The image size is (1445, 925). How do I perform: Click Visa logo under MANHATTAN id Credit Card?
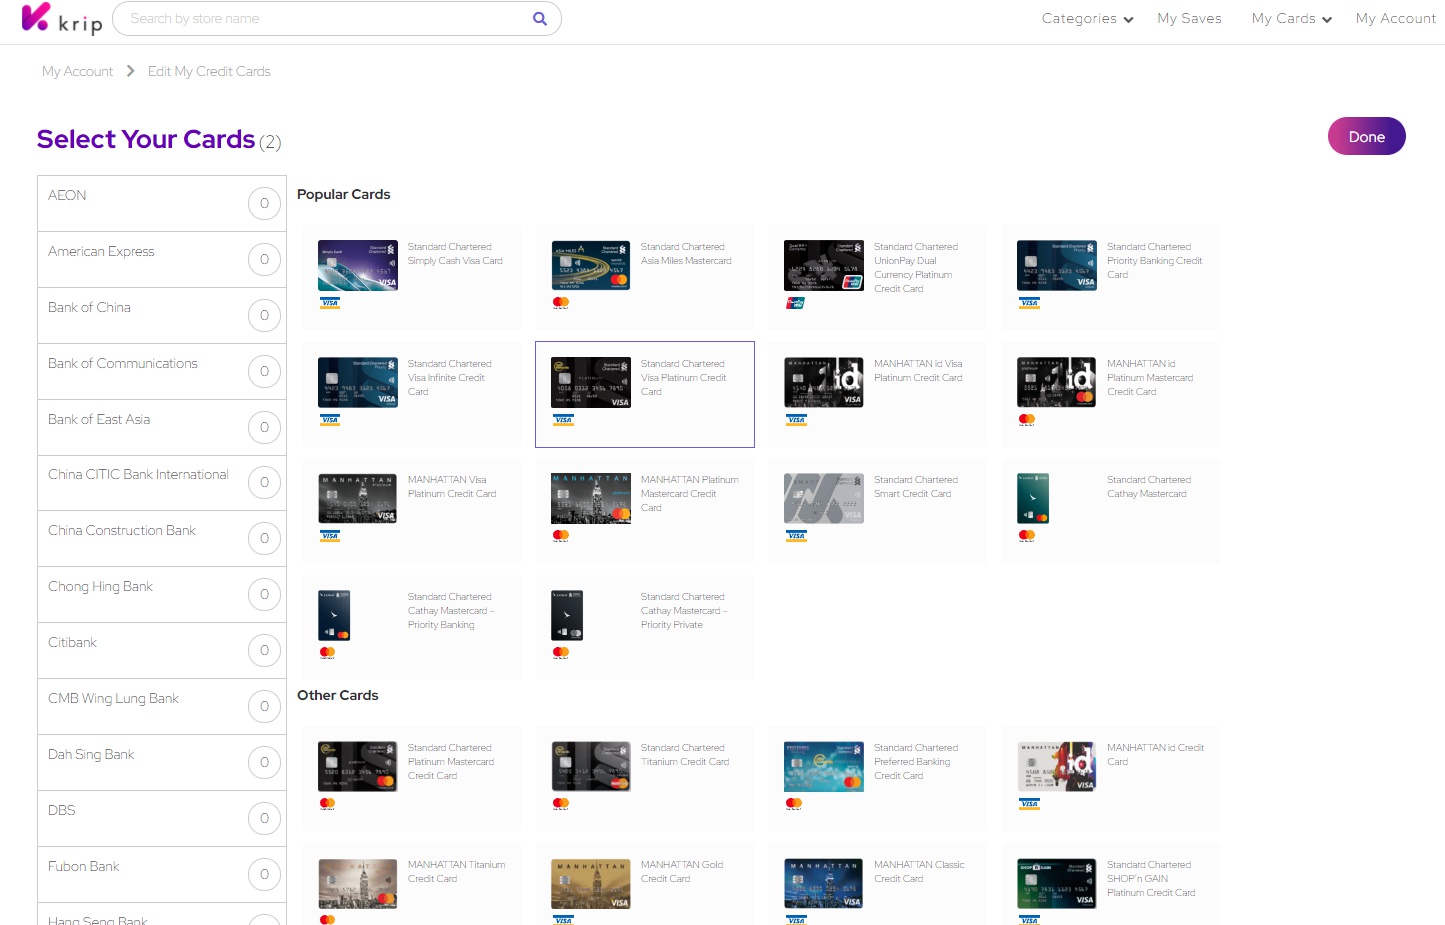click(1028, 804)
